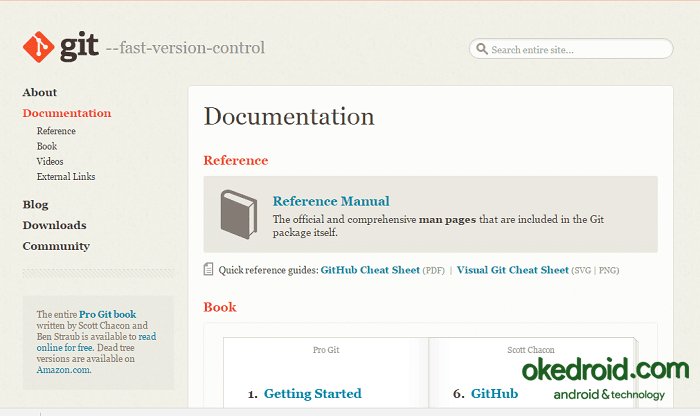Image resolution: width=700 pixels, height=416 pixels.
Task: Open the Reference Manual link
Action: tap(331, 201)
